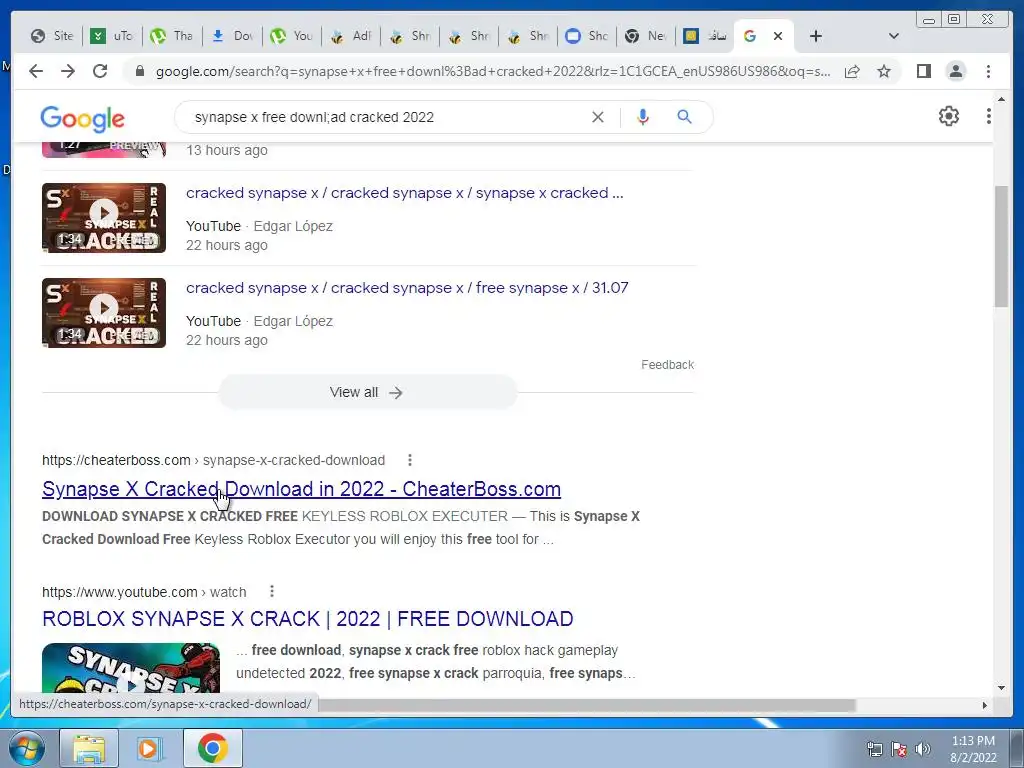Open the Action Center flag icon
Screen dimensions: 1024x768
[899, 749]
